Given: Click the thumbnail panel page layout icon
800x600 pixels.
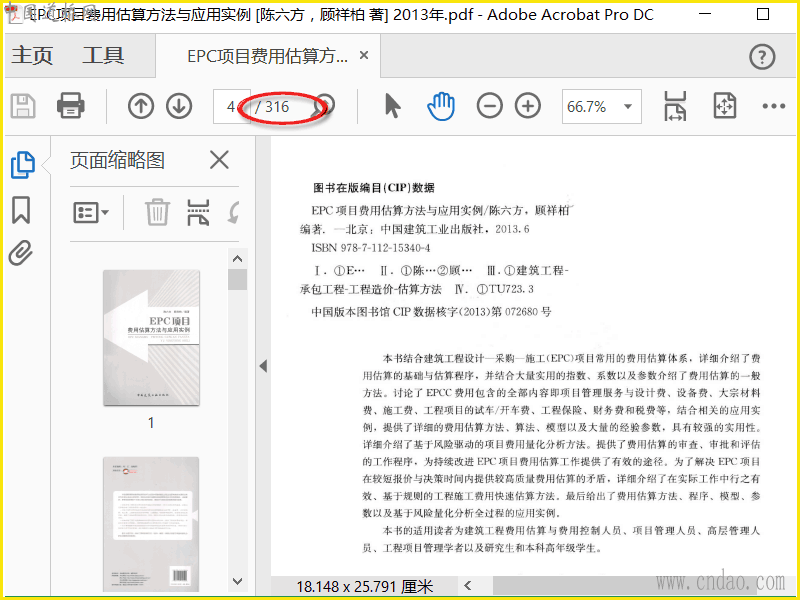Looking at the screenshot, I should click(x=198, y=212).
